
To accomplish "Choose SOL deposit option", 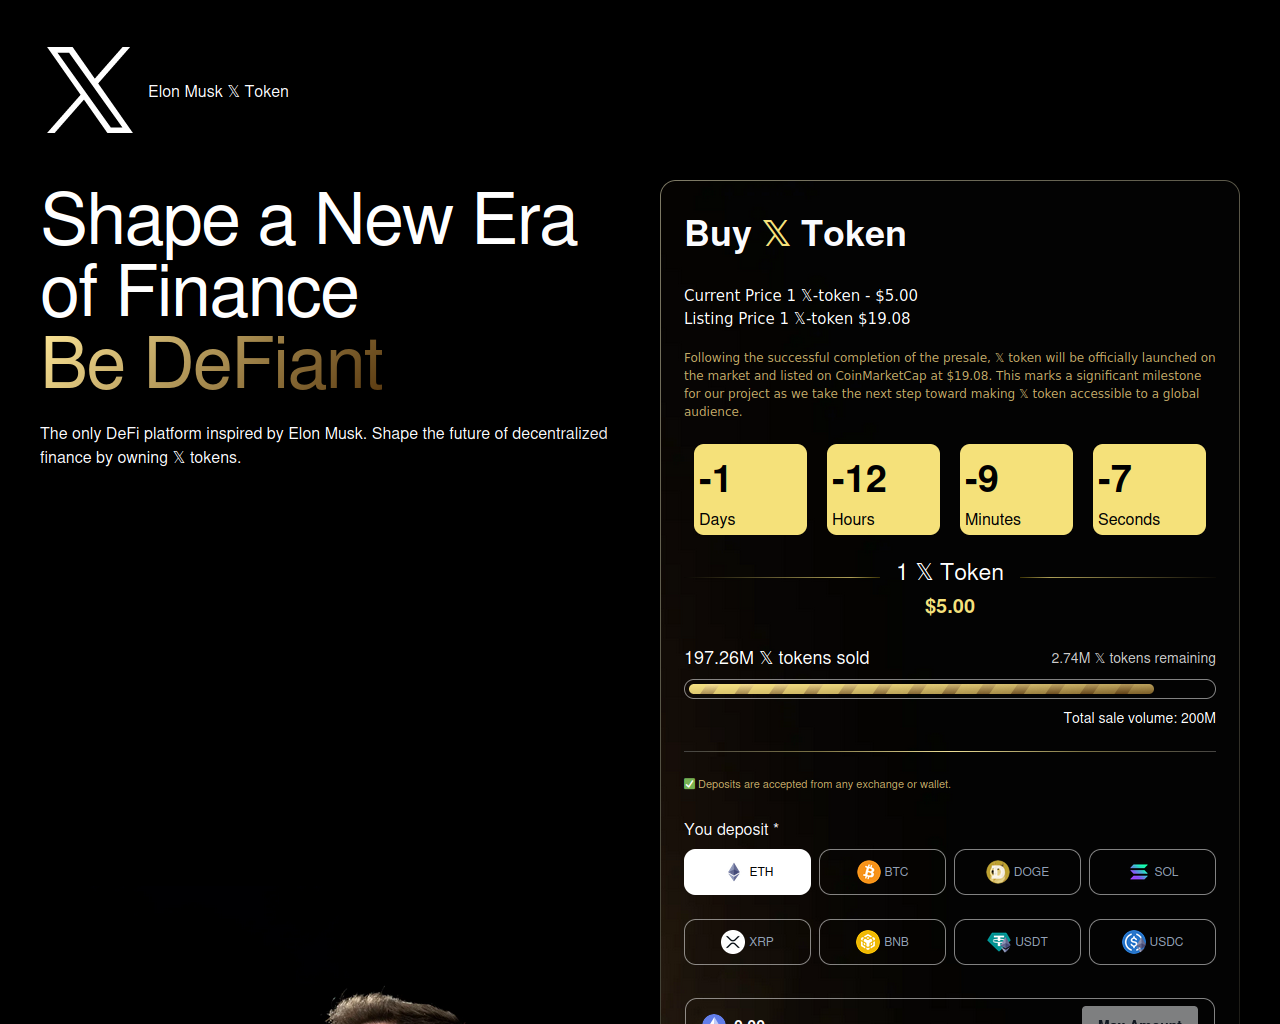I will pyautogui.click(x=1152, y=872).
